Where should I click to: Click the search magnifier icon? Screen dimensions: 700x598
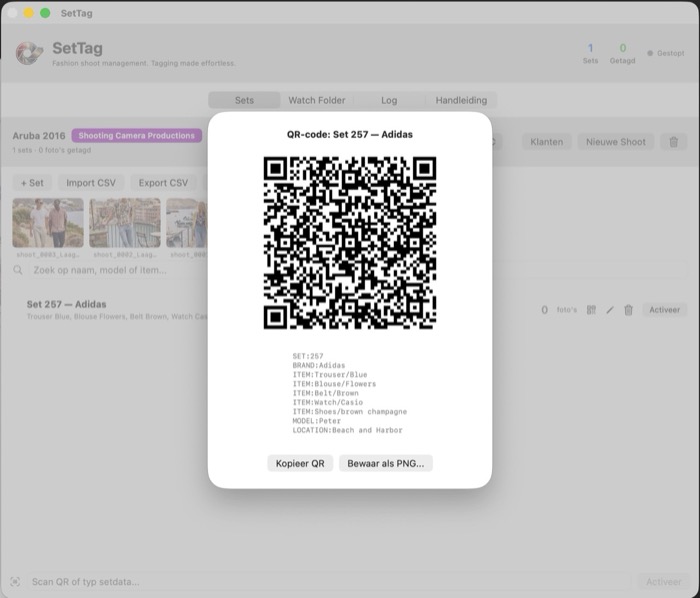(x=18, y=270)
